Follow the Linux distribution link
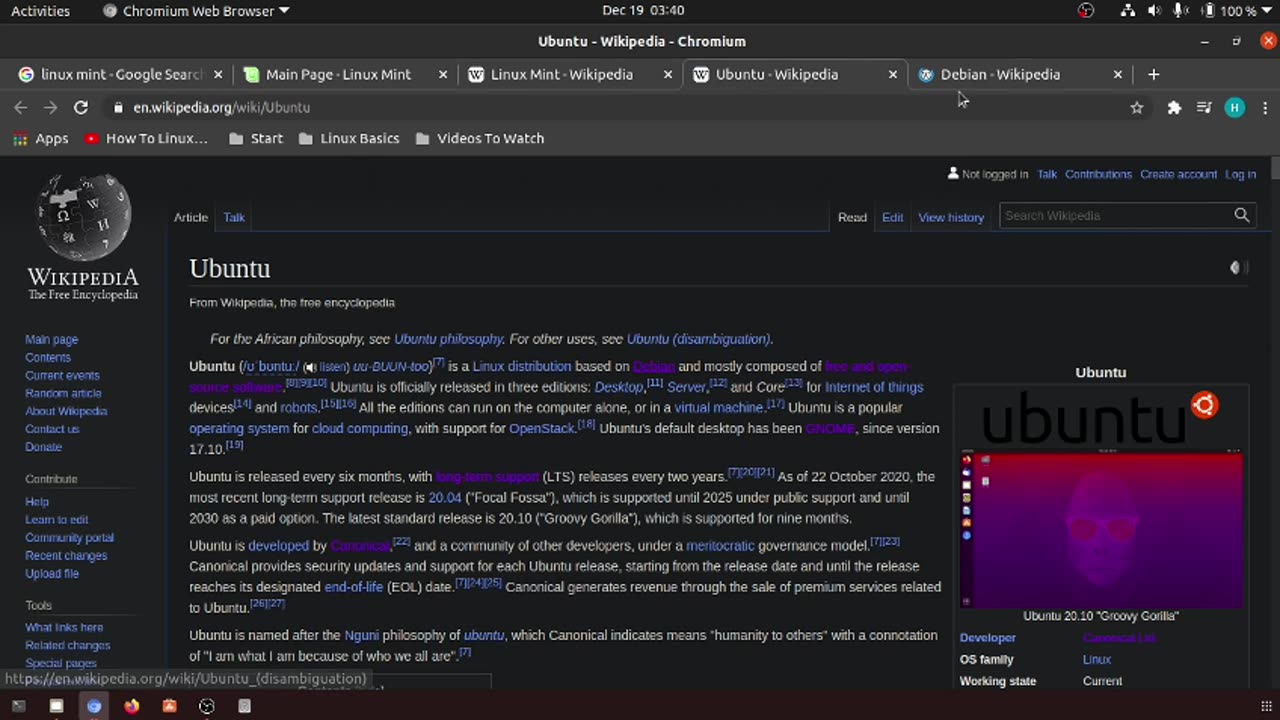The image size is (1280, 720). 521,366
